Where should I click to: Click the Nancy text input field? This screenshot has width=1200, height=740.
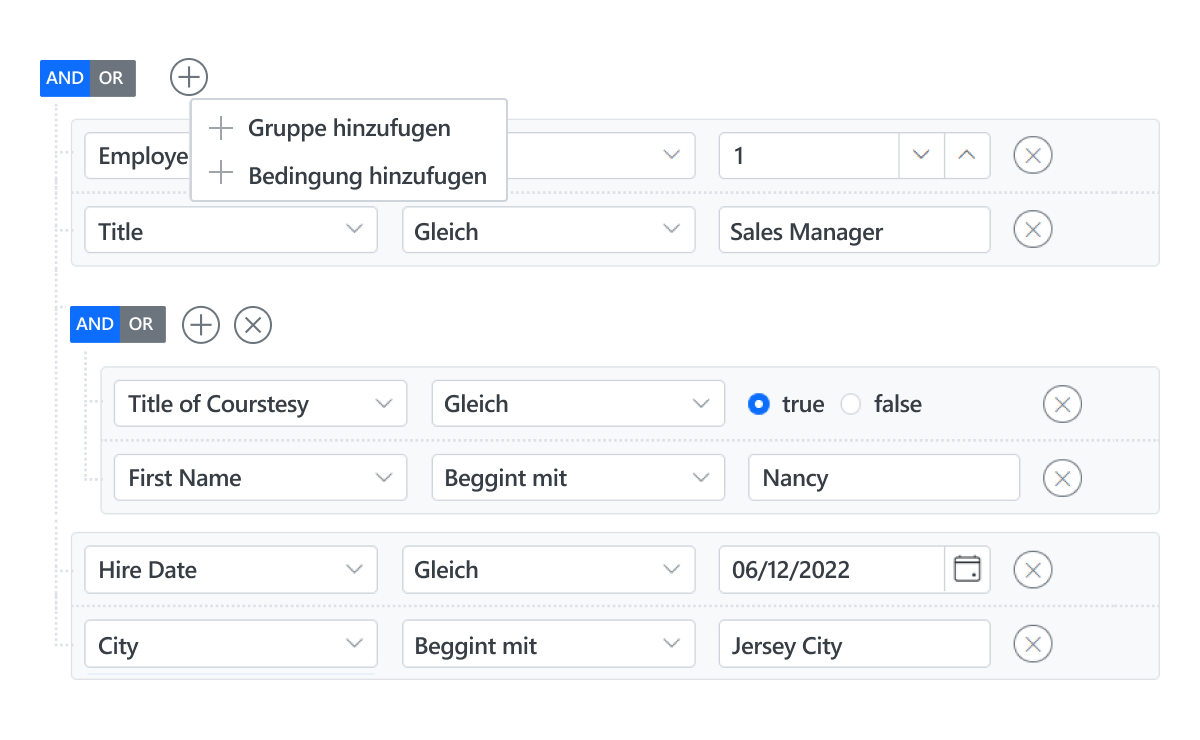point(883,479)
